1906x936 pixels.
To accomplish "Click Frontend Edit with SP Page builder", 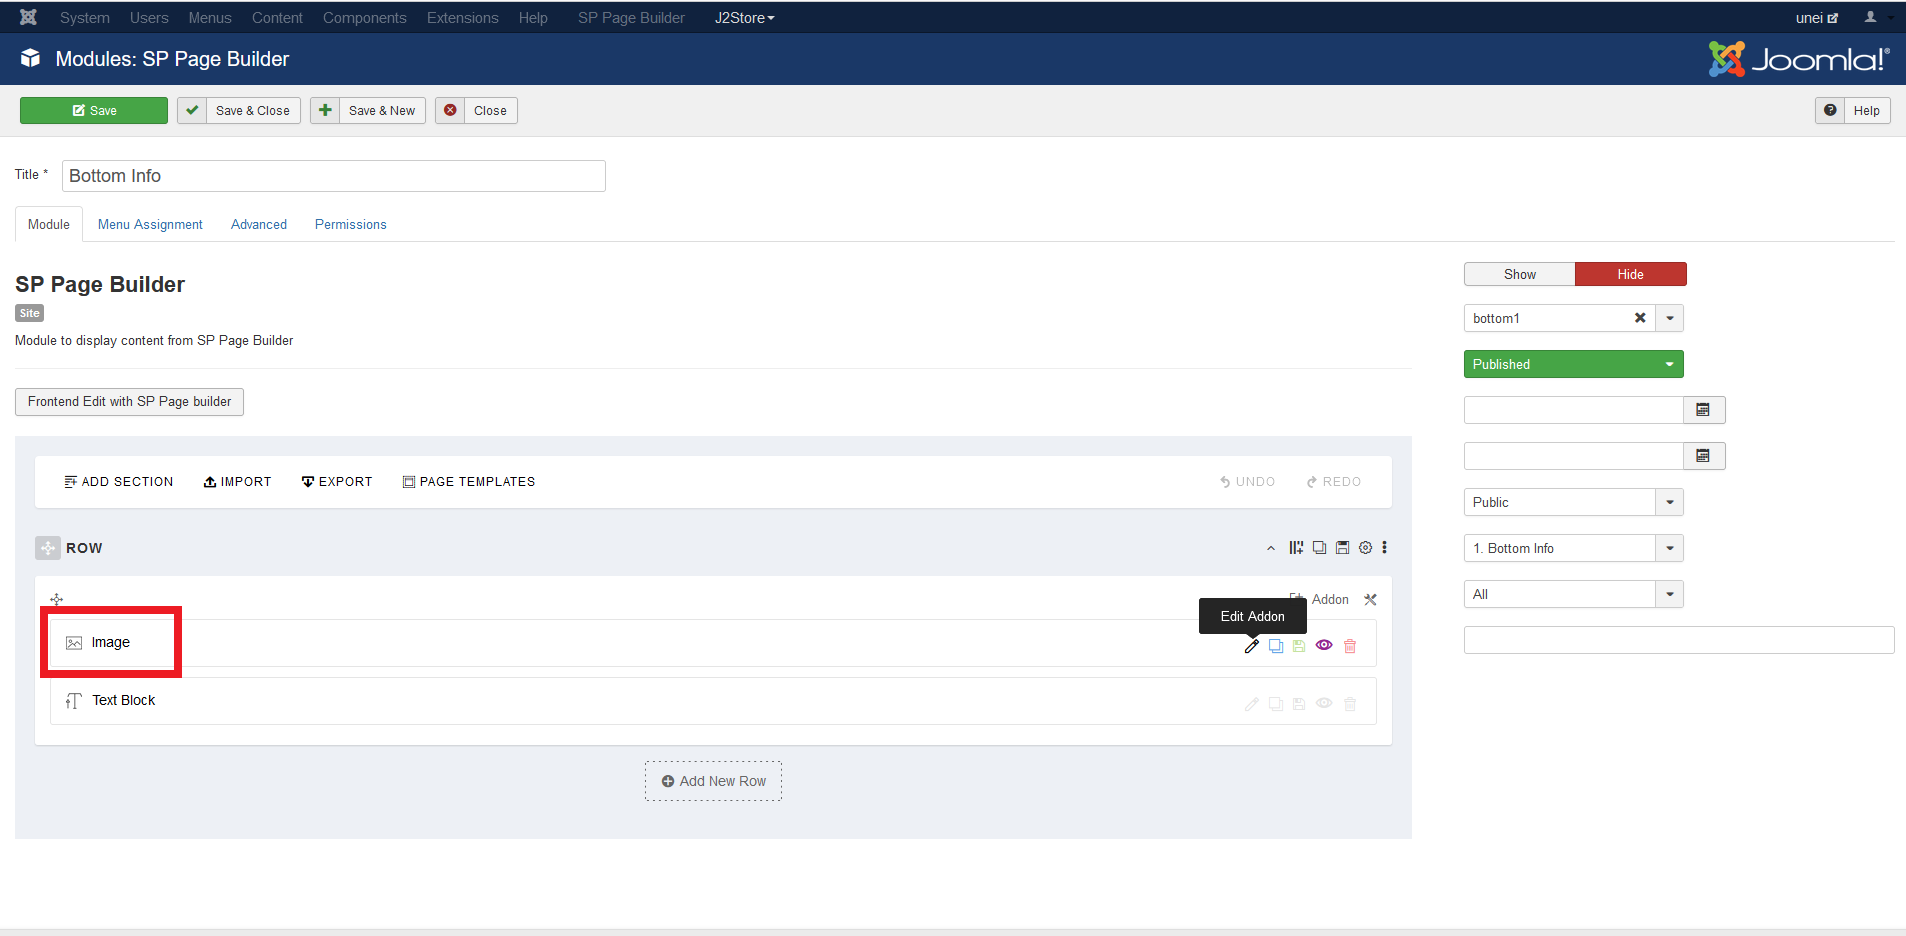I will click(129, 402).
